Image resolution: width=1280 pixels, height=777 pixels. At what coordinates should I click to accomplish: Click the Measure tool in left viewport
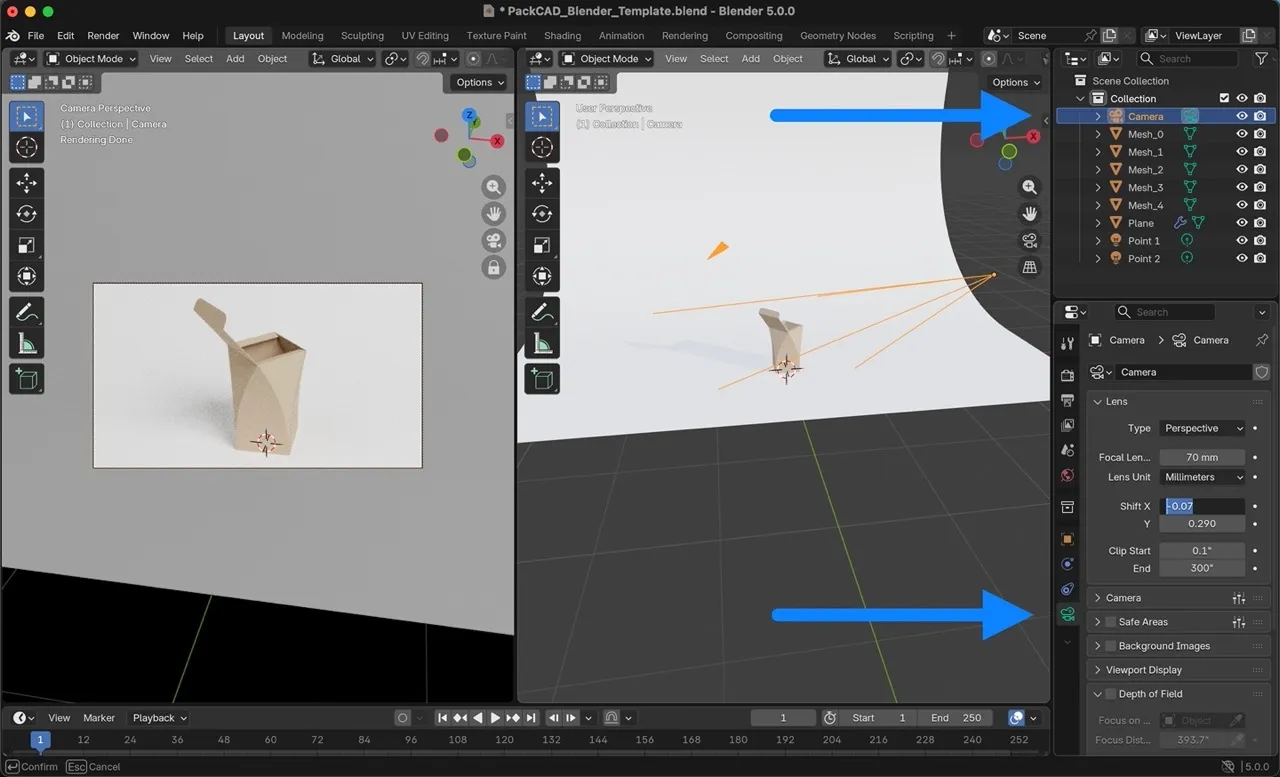point(27,344)
